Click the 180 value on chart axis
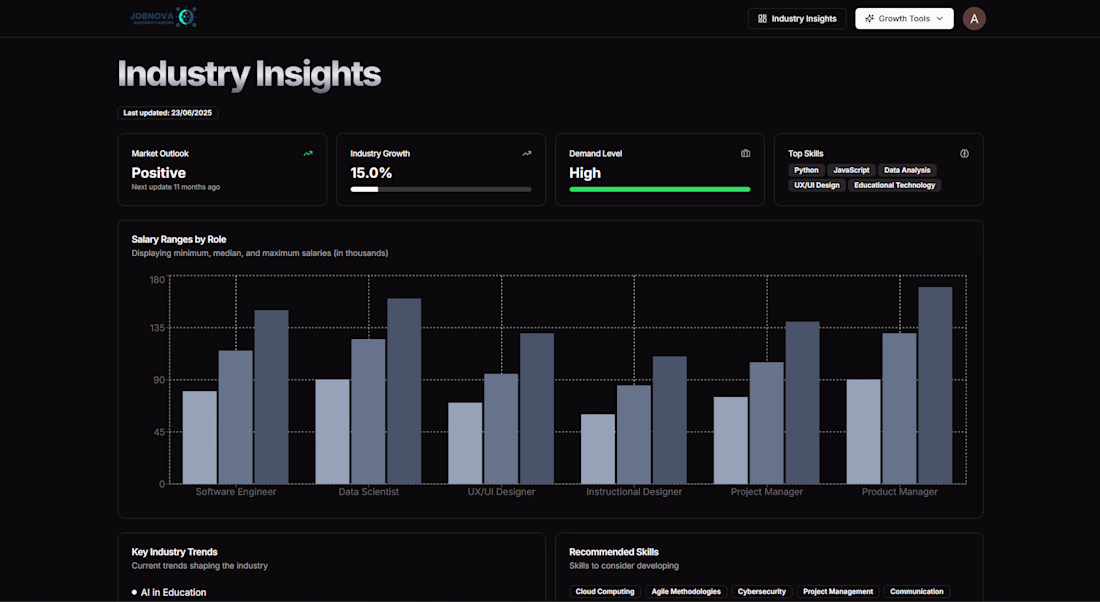Image resolution: width=1100 pixels, height=602 pixels. [x=157, y=280]
